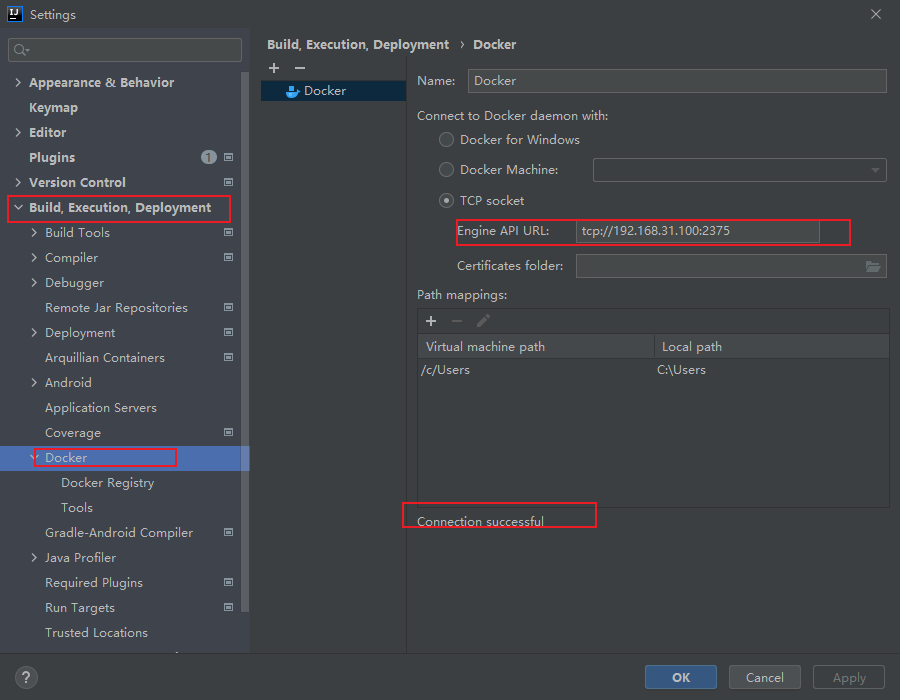Select the Docker for Windows radio option
The width and height of the screenshot is (900, 700).
tap(446, 140)
